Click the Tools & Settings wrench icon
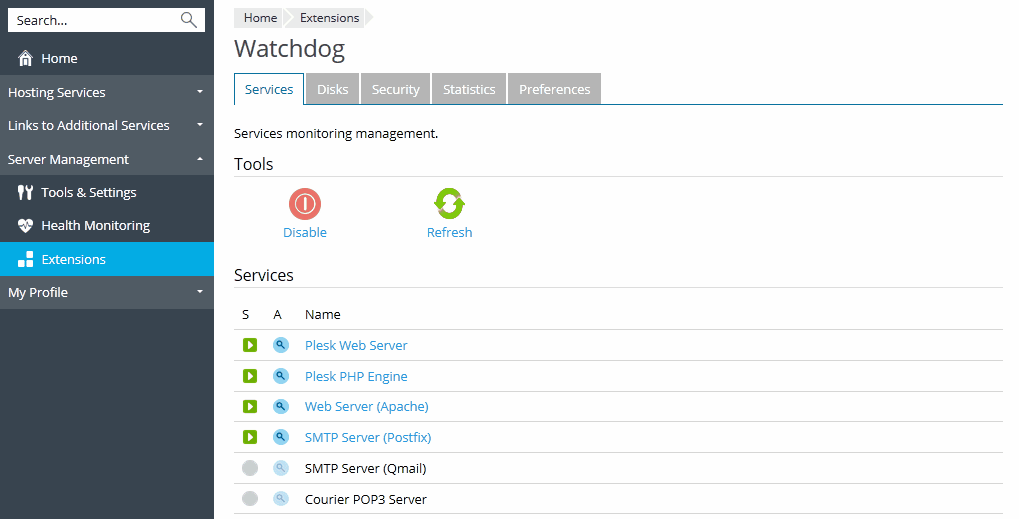The image size is (1019, 519). [x=26, y=193]
